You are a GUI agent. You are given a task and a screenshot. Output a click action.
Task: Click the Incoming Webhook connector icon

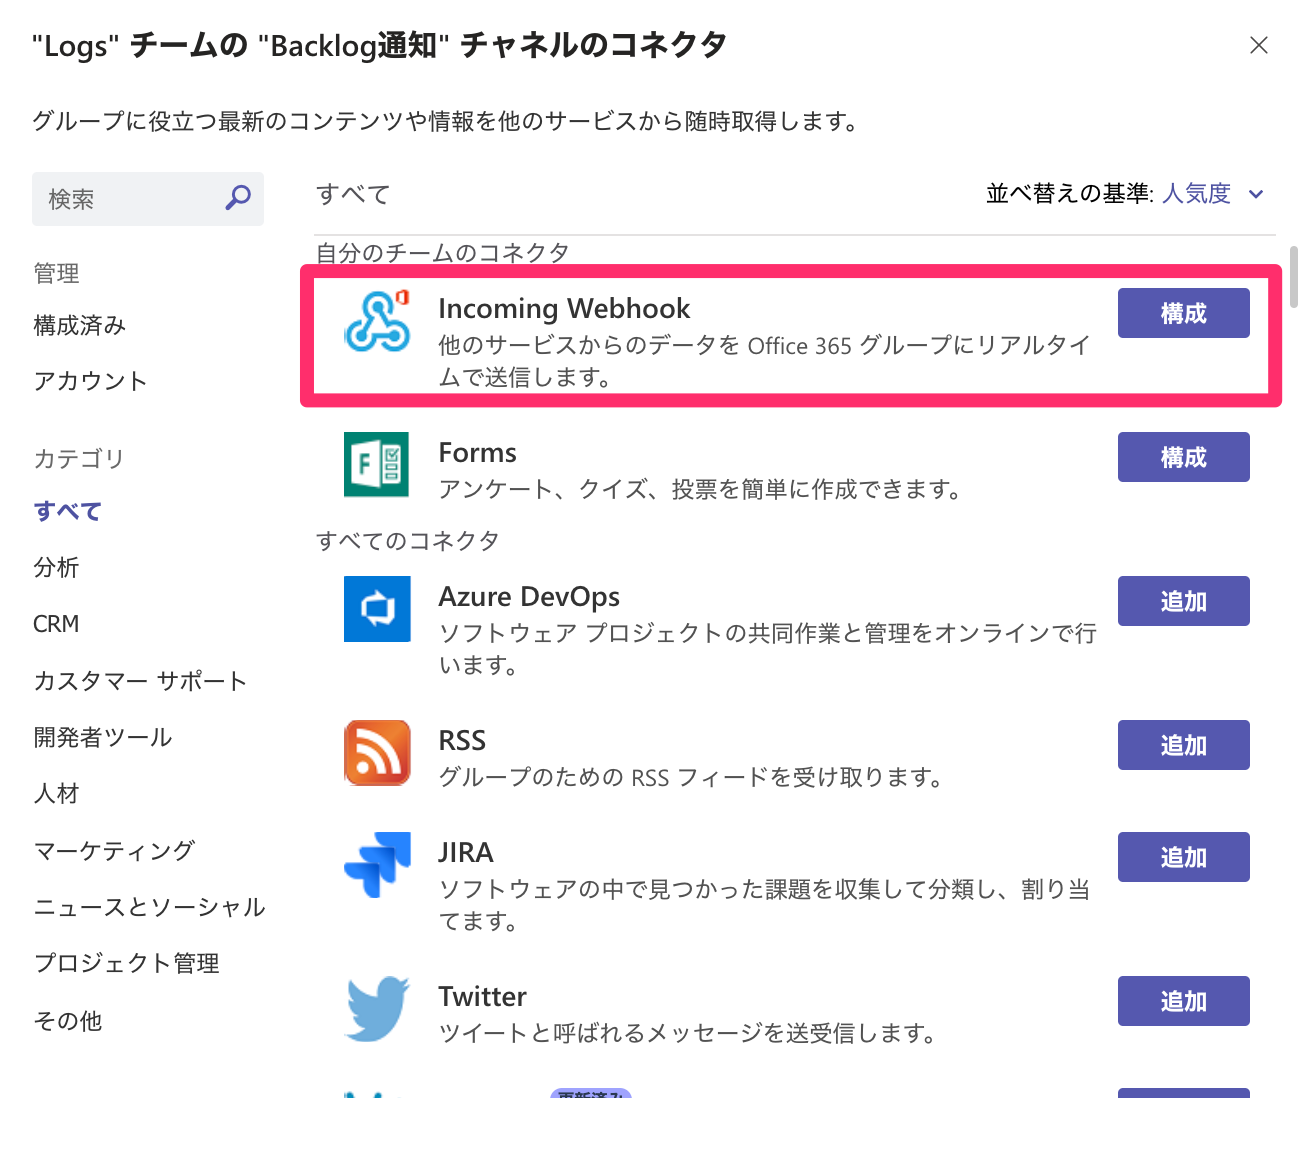pos(377,321)
